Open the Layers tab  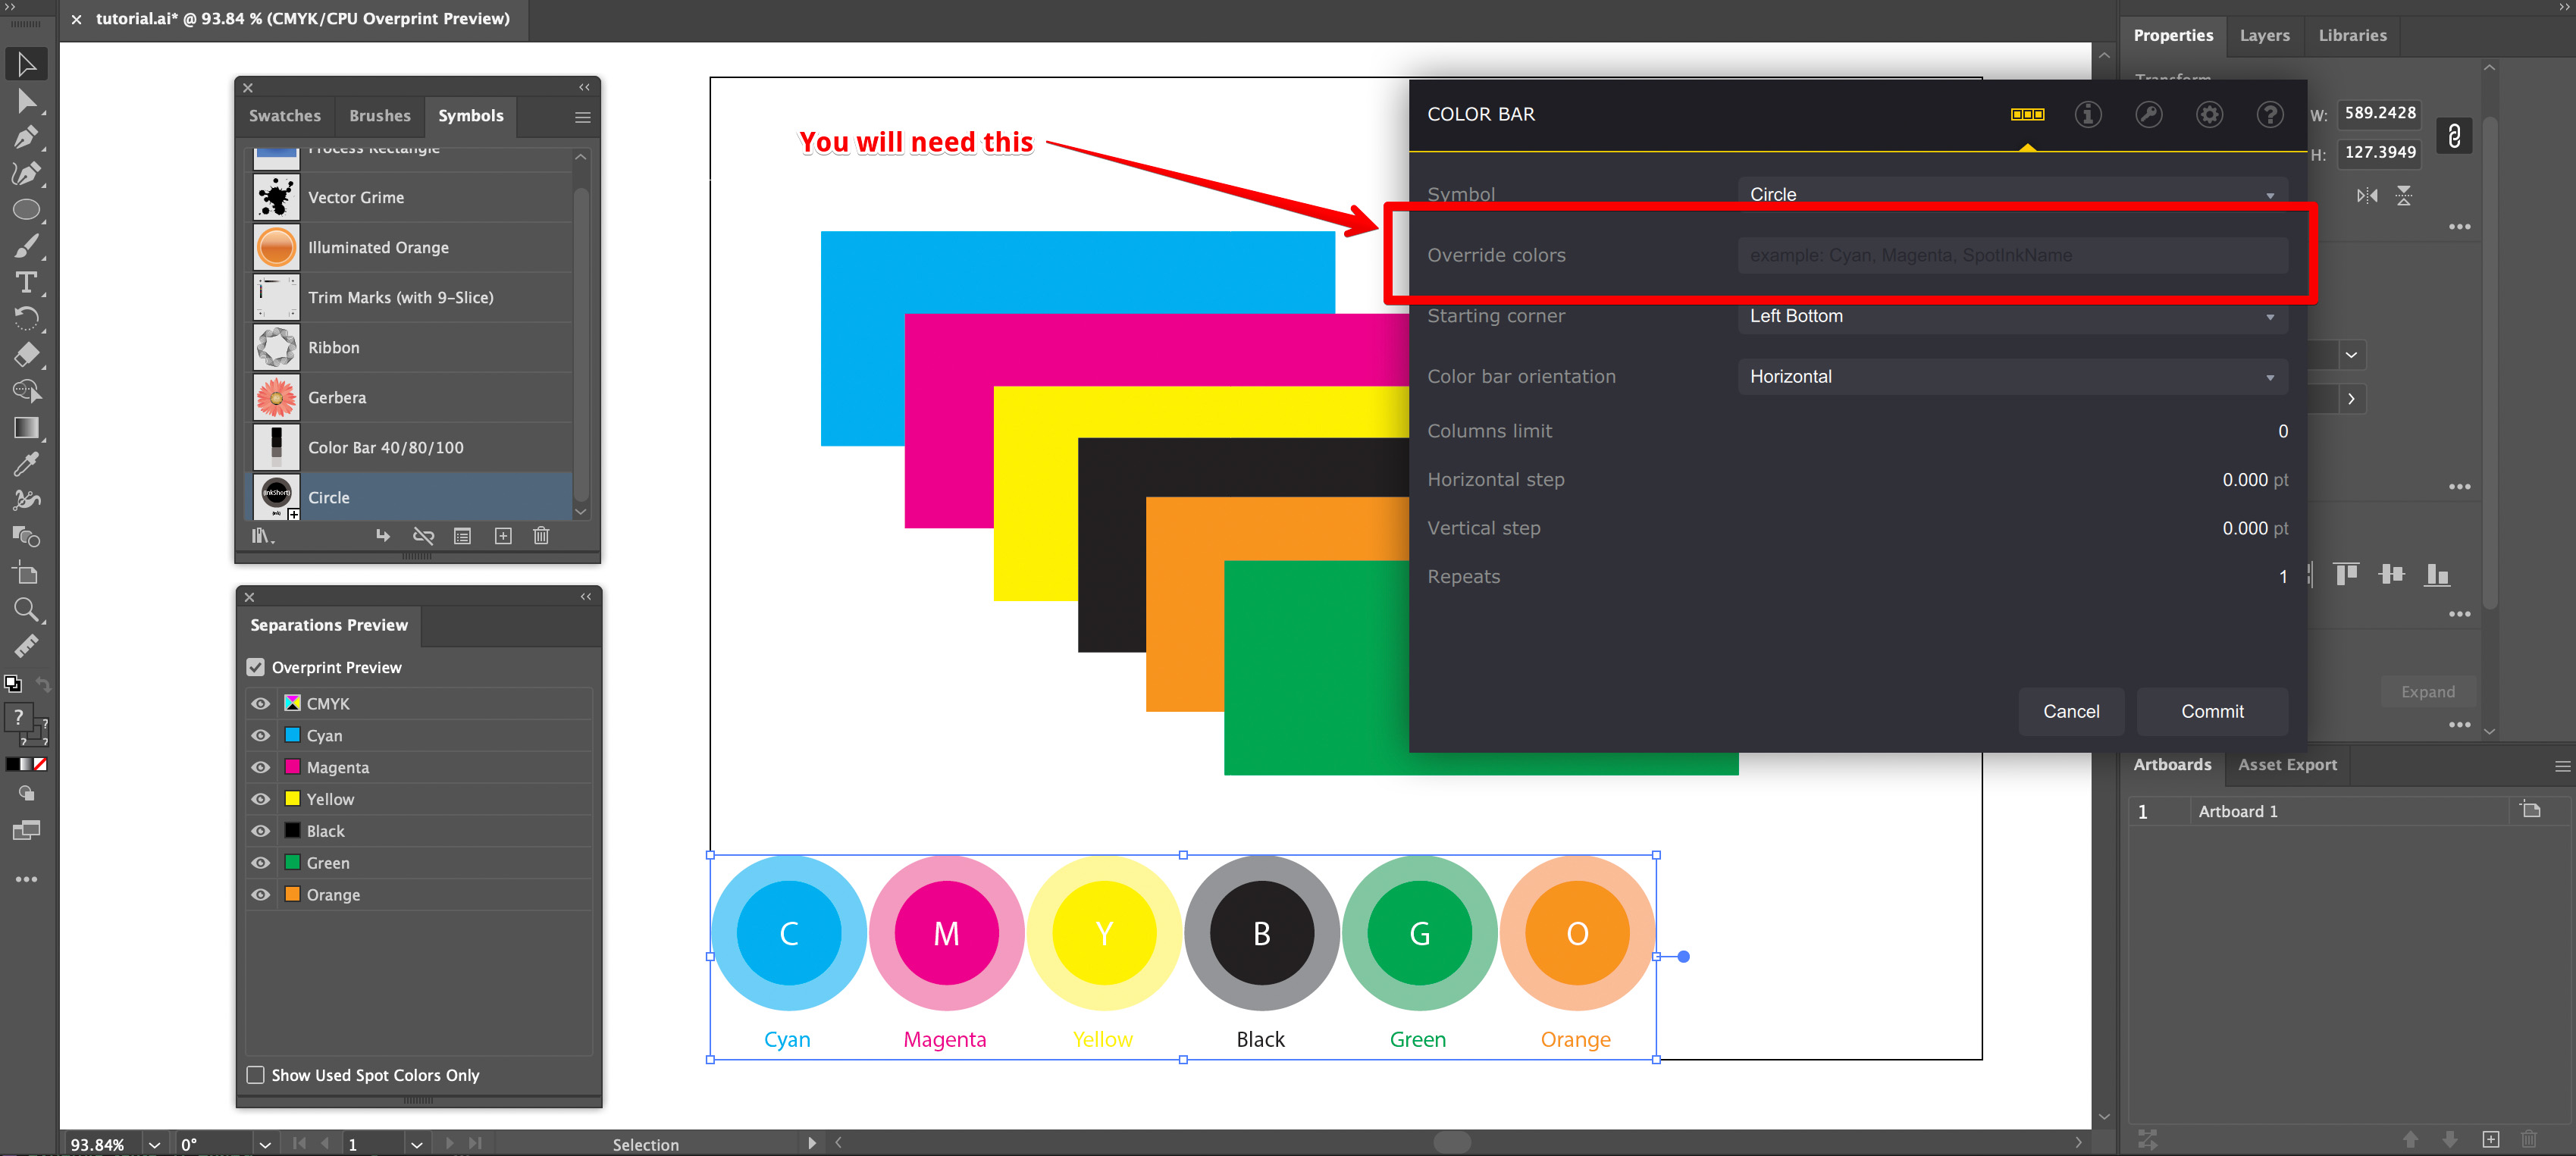[x=2264, y=35]
